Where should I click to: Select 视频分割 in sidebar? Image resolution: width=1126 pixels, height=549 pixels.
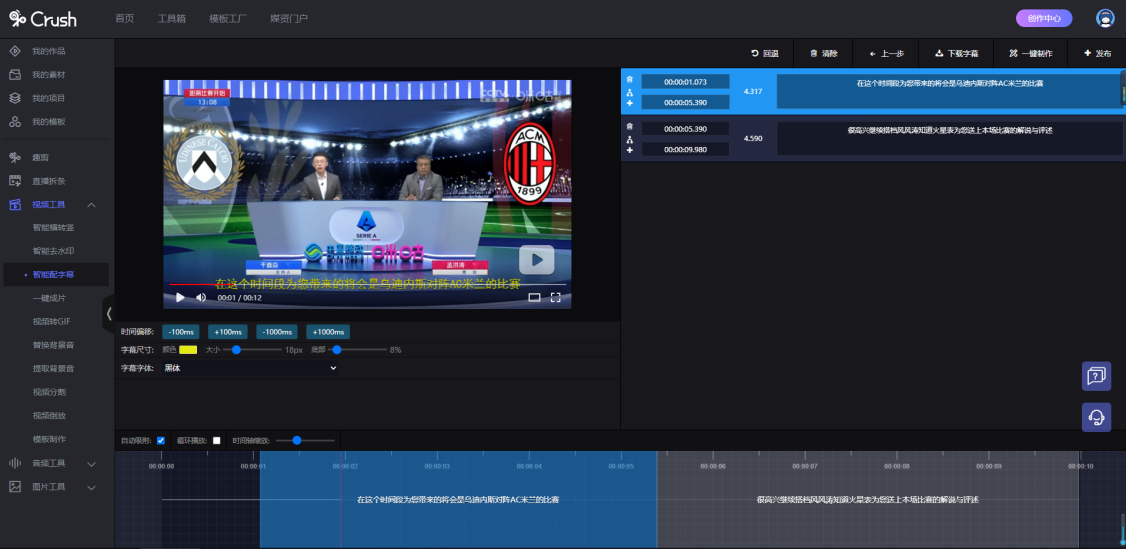click(x=49, y=393)
